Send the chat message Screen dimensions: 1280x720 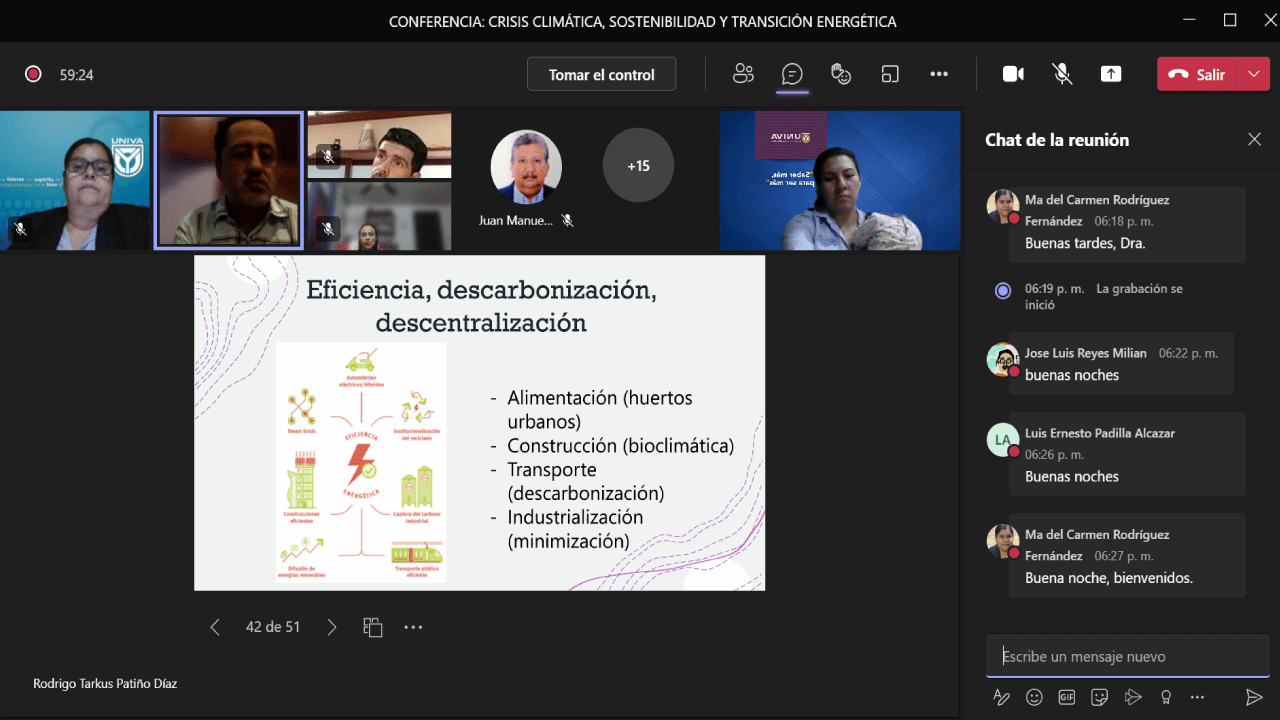click(x=1254, y=697)
